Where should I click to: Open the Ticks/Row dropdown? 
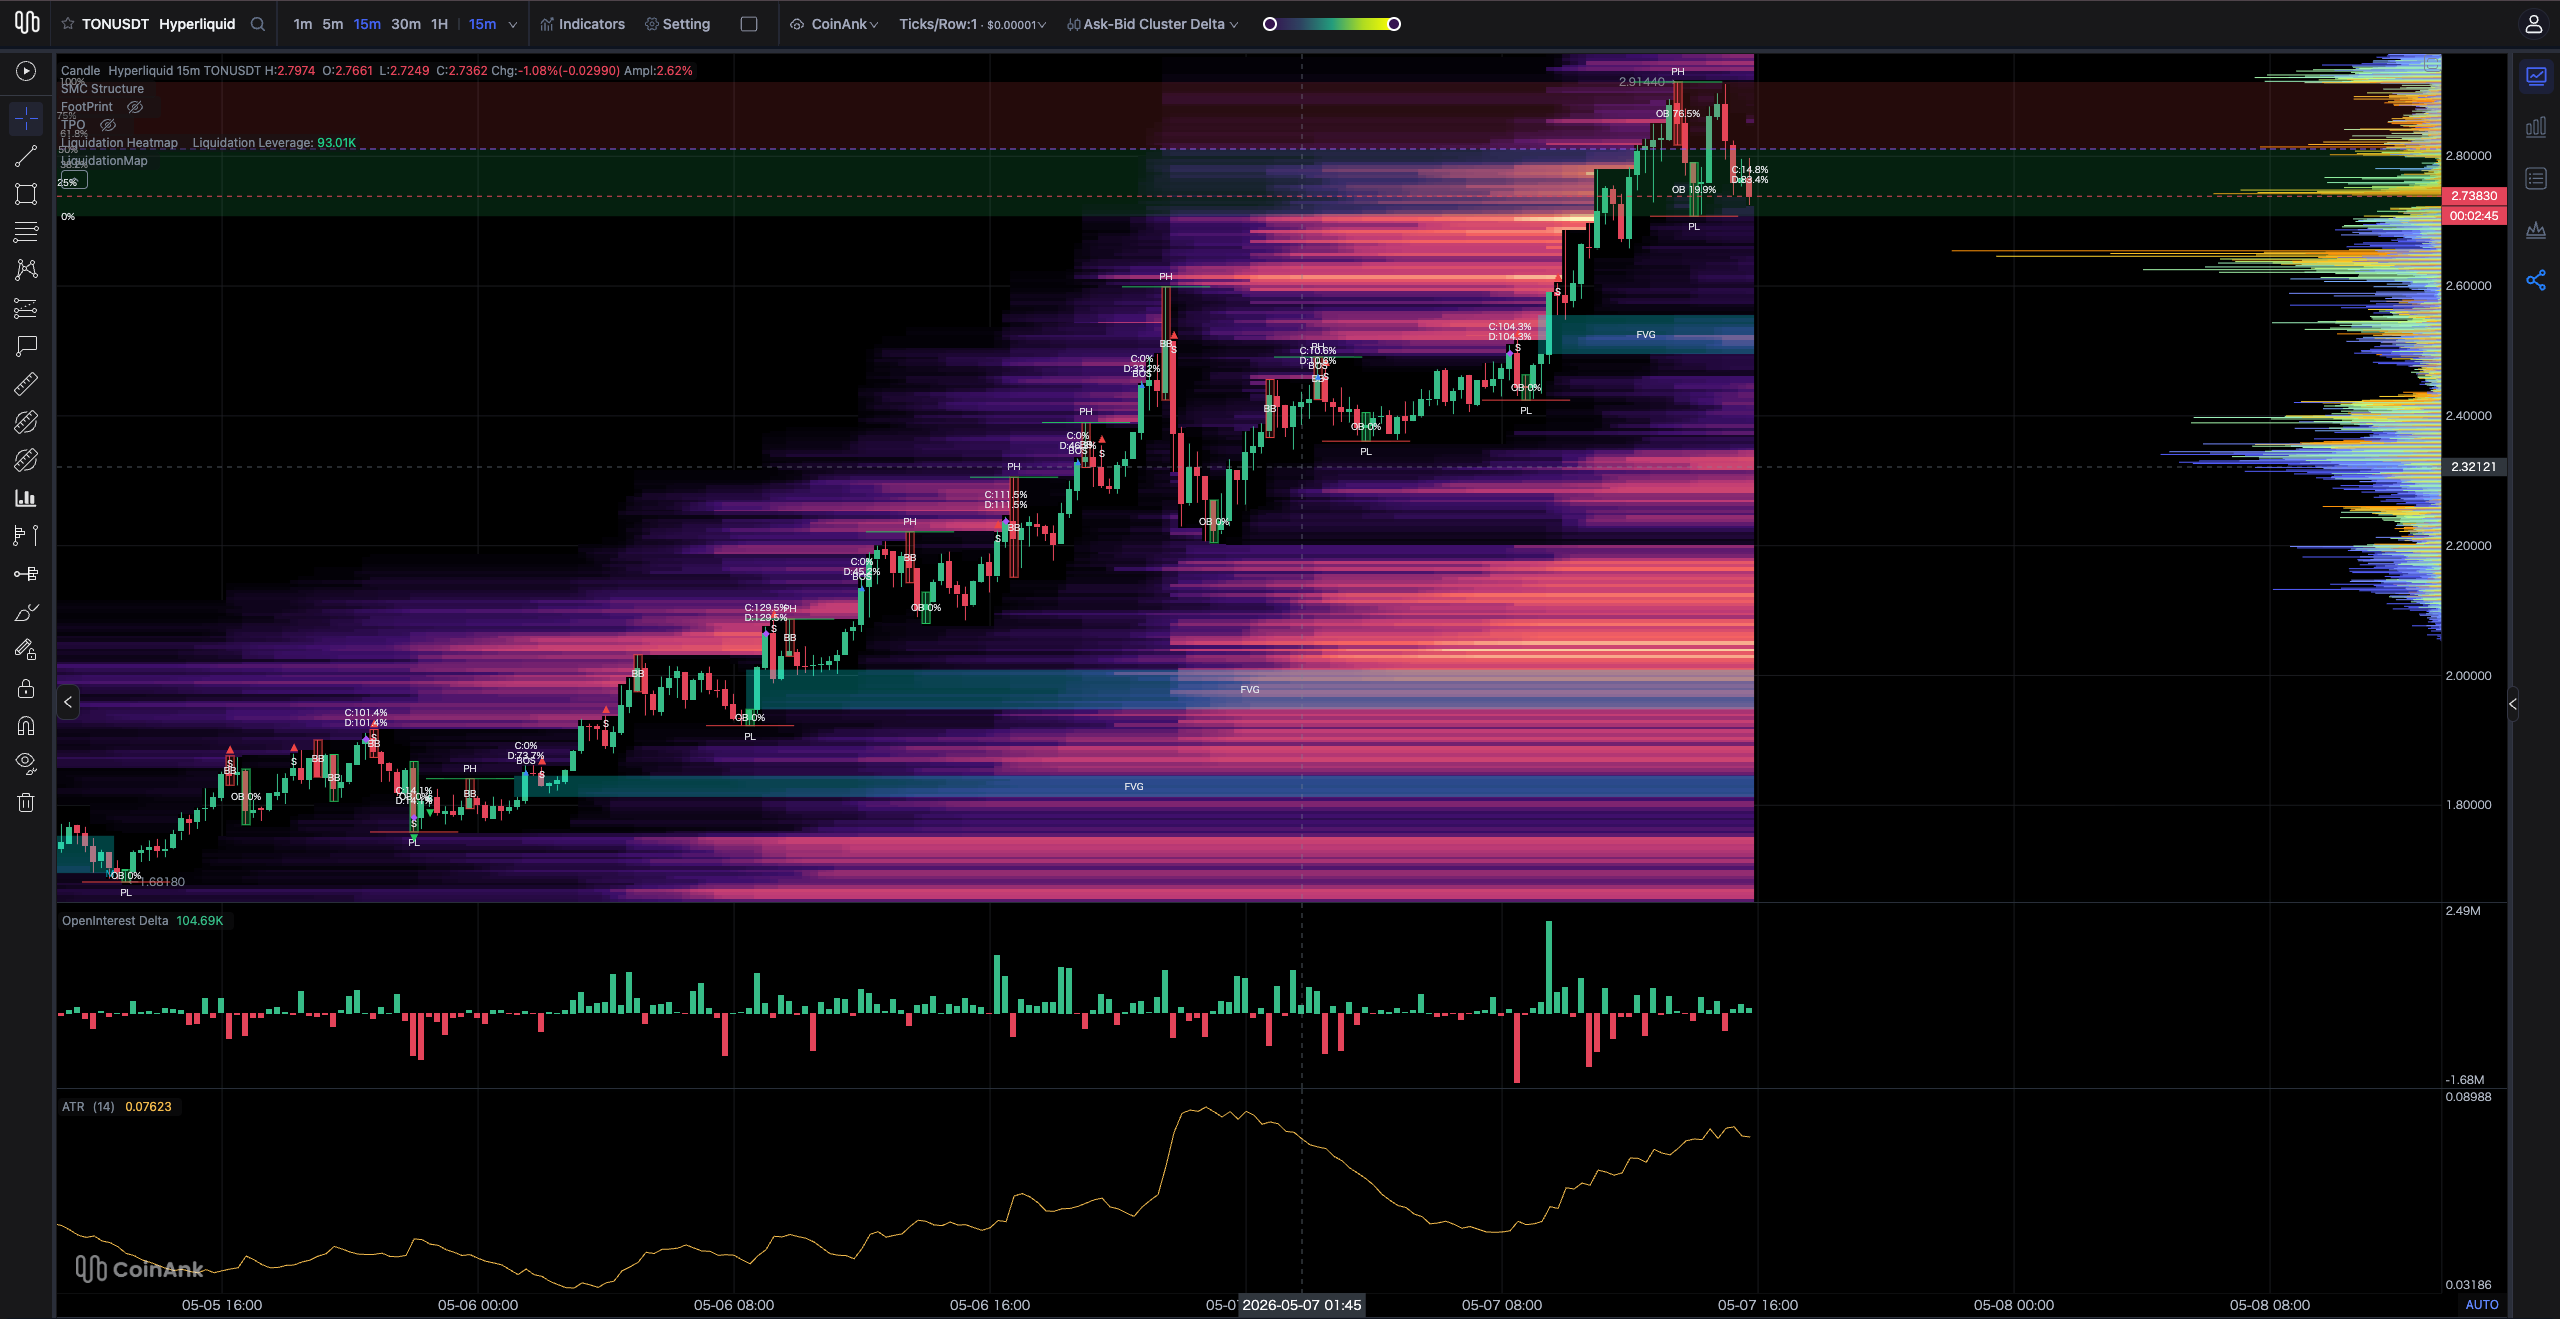coord(972,24)
